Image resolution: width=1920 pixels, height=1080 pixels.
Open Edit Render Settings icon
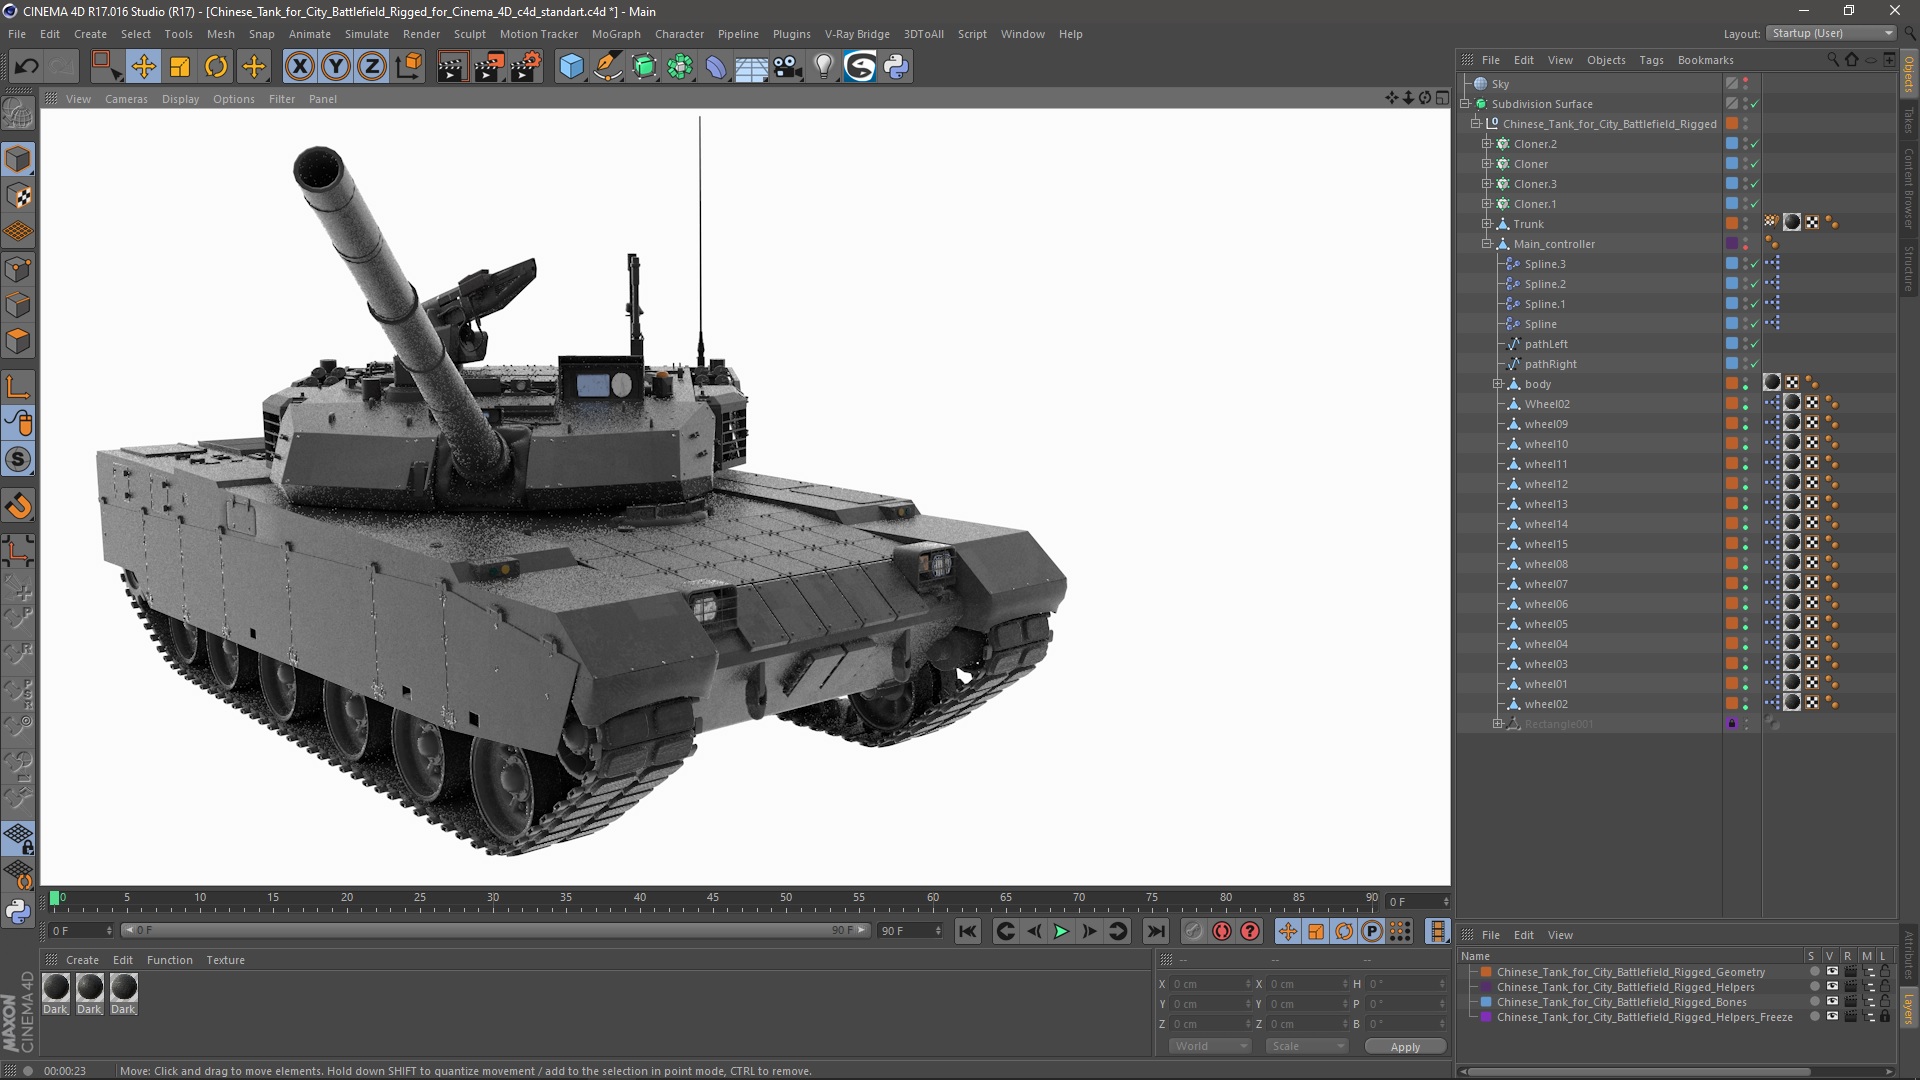[526, 67]
